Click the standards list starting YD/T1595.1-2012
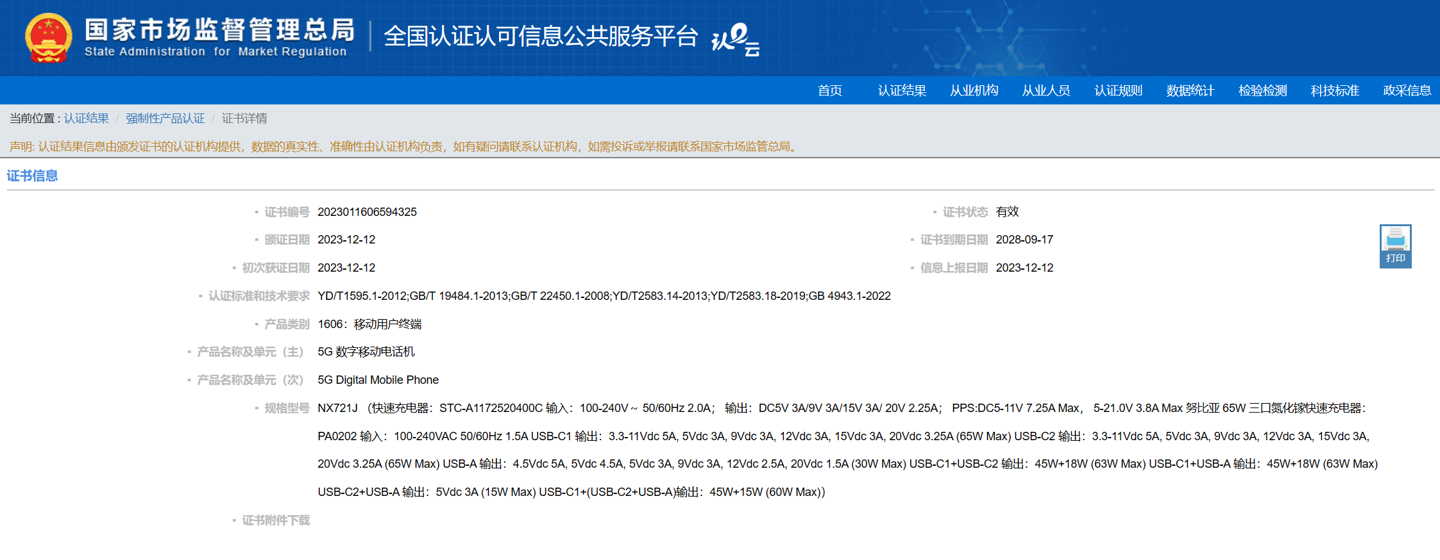The height and width of the screenshot is (560, 1440). (x=604, y=296)
